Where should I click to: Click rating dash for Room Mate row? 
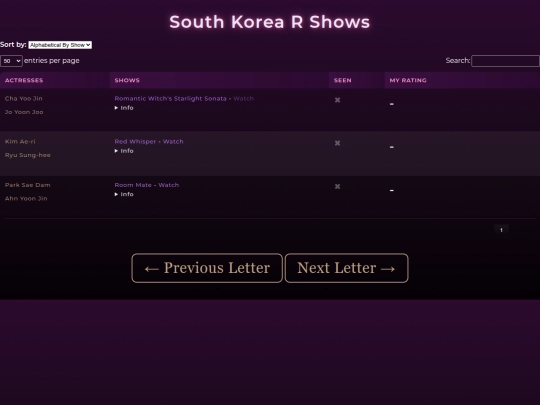click(392, 190)
